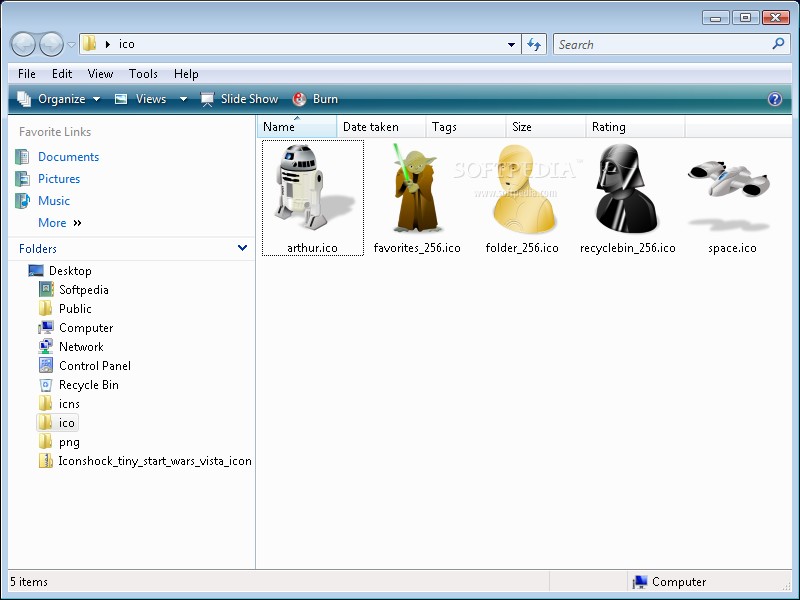Select Iconshock_tiny_start_wars_vista_icon zip archive
The width and height of the screenshot is (800, 600).
click(x=155, y=461)
